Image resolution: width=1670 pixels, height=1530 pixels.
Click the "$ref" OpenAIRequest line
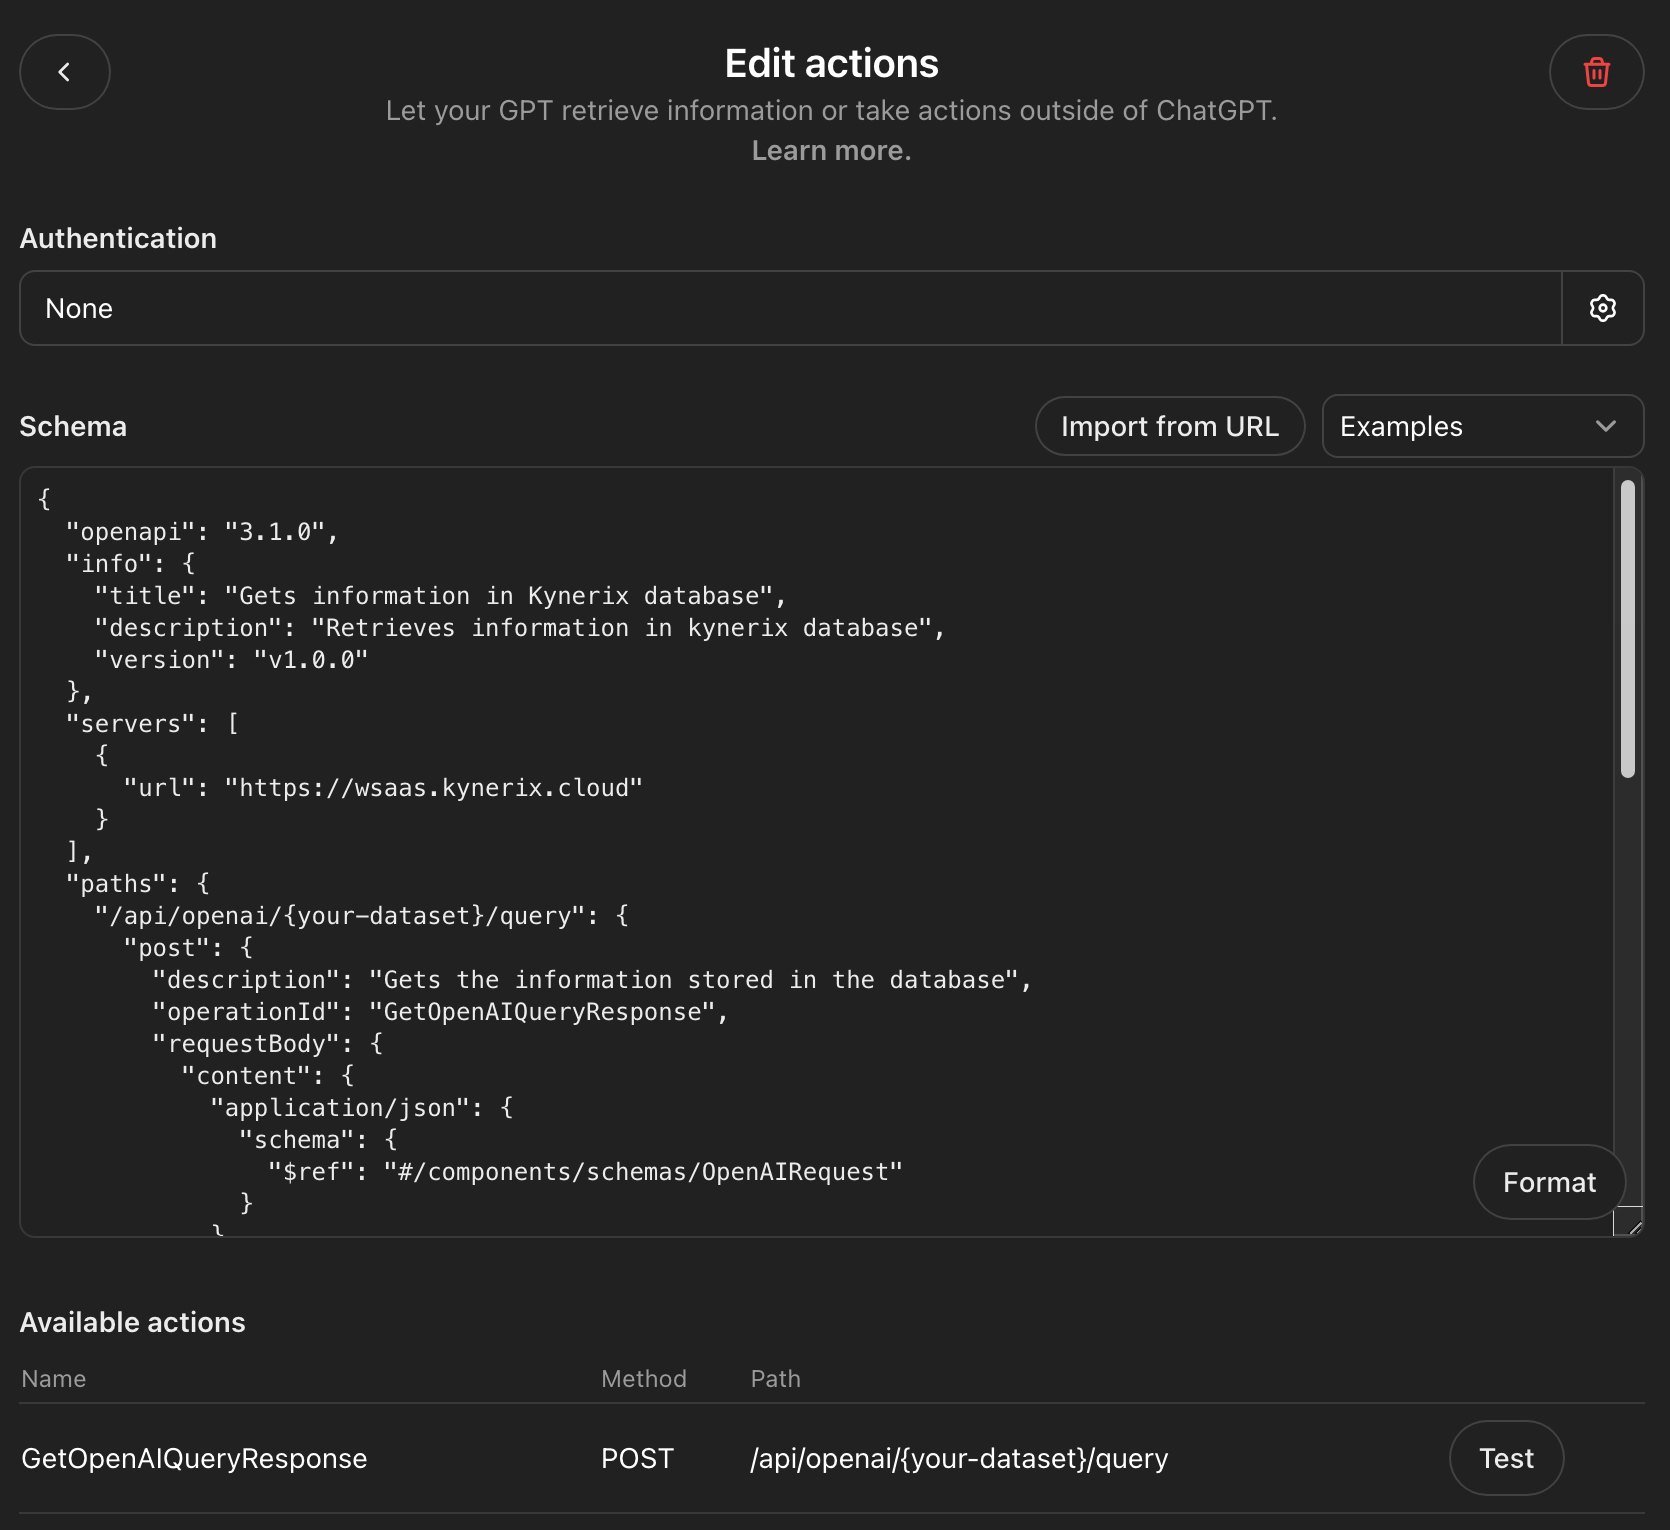click(585, 1172)
